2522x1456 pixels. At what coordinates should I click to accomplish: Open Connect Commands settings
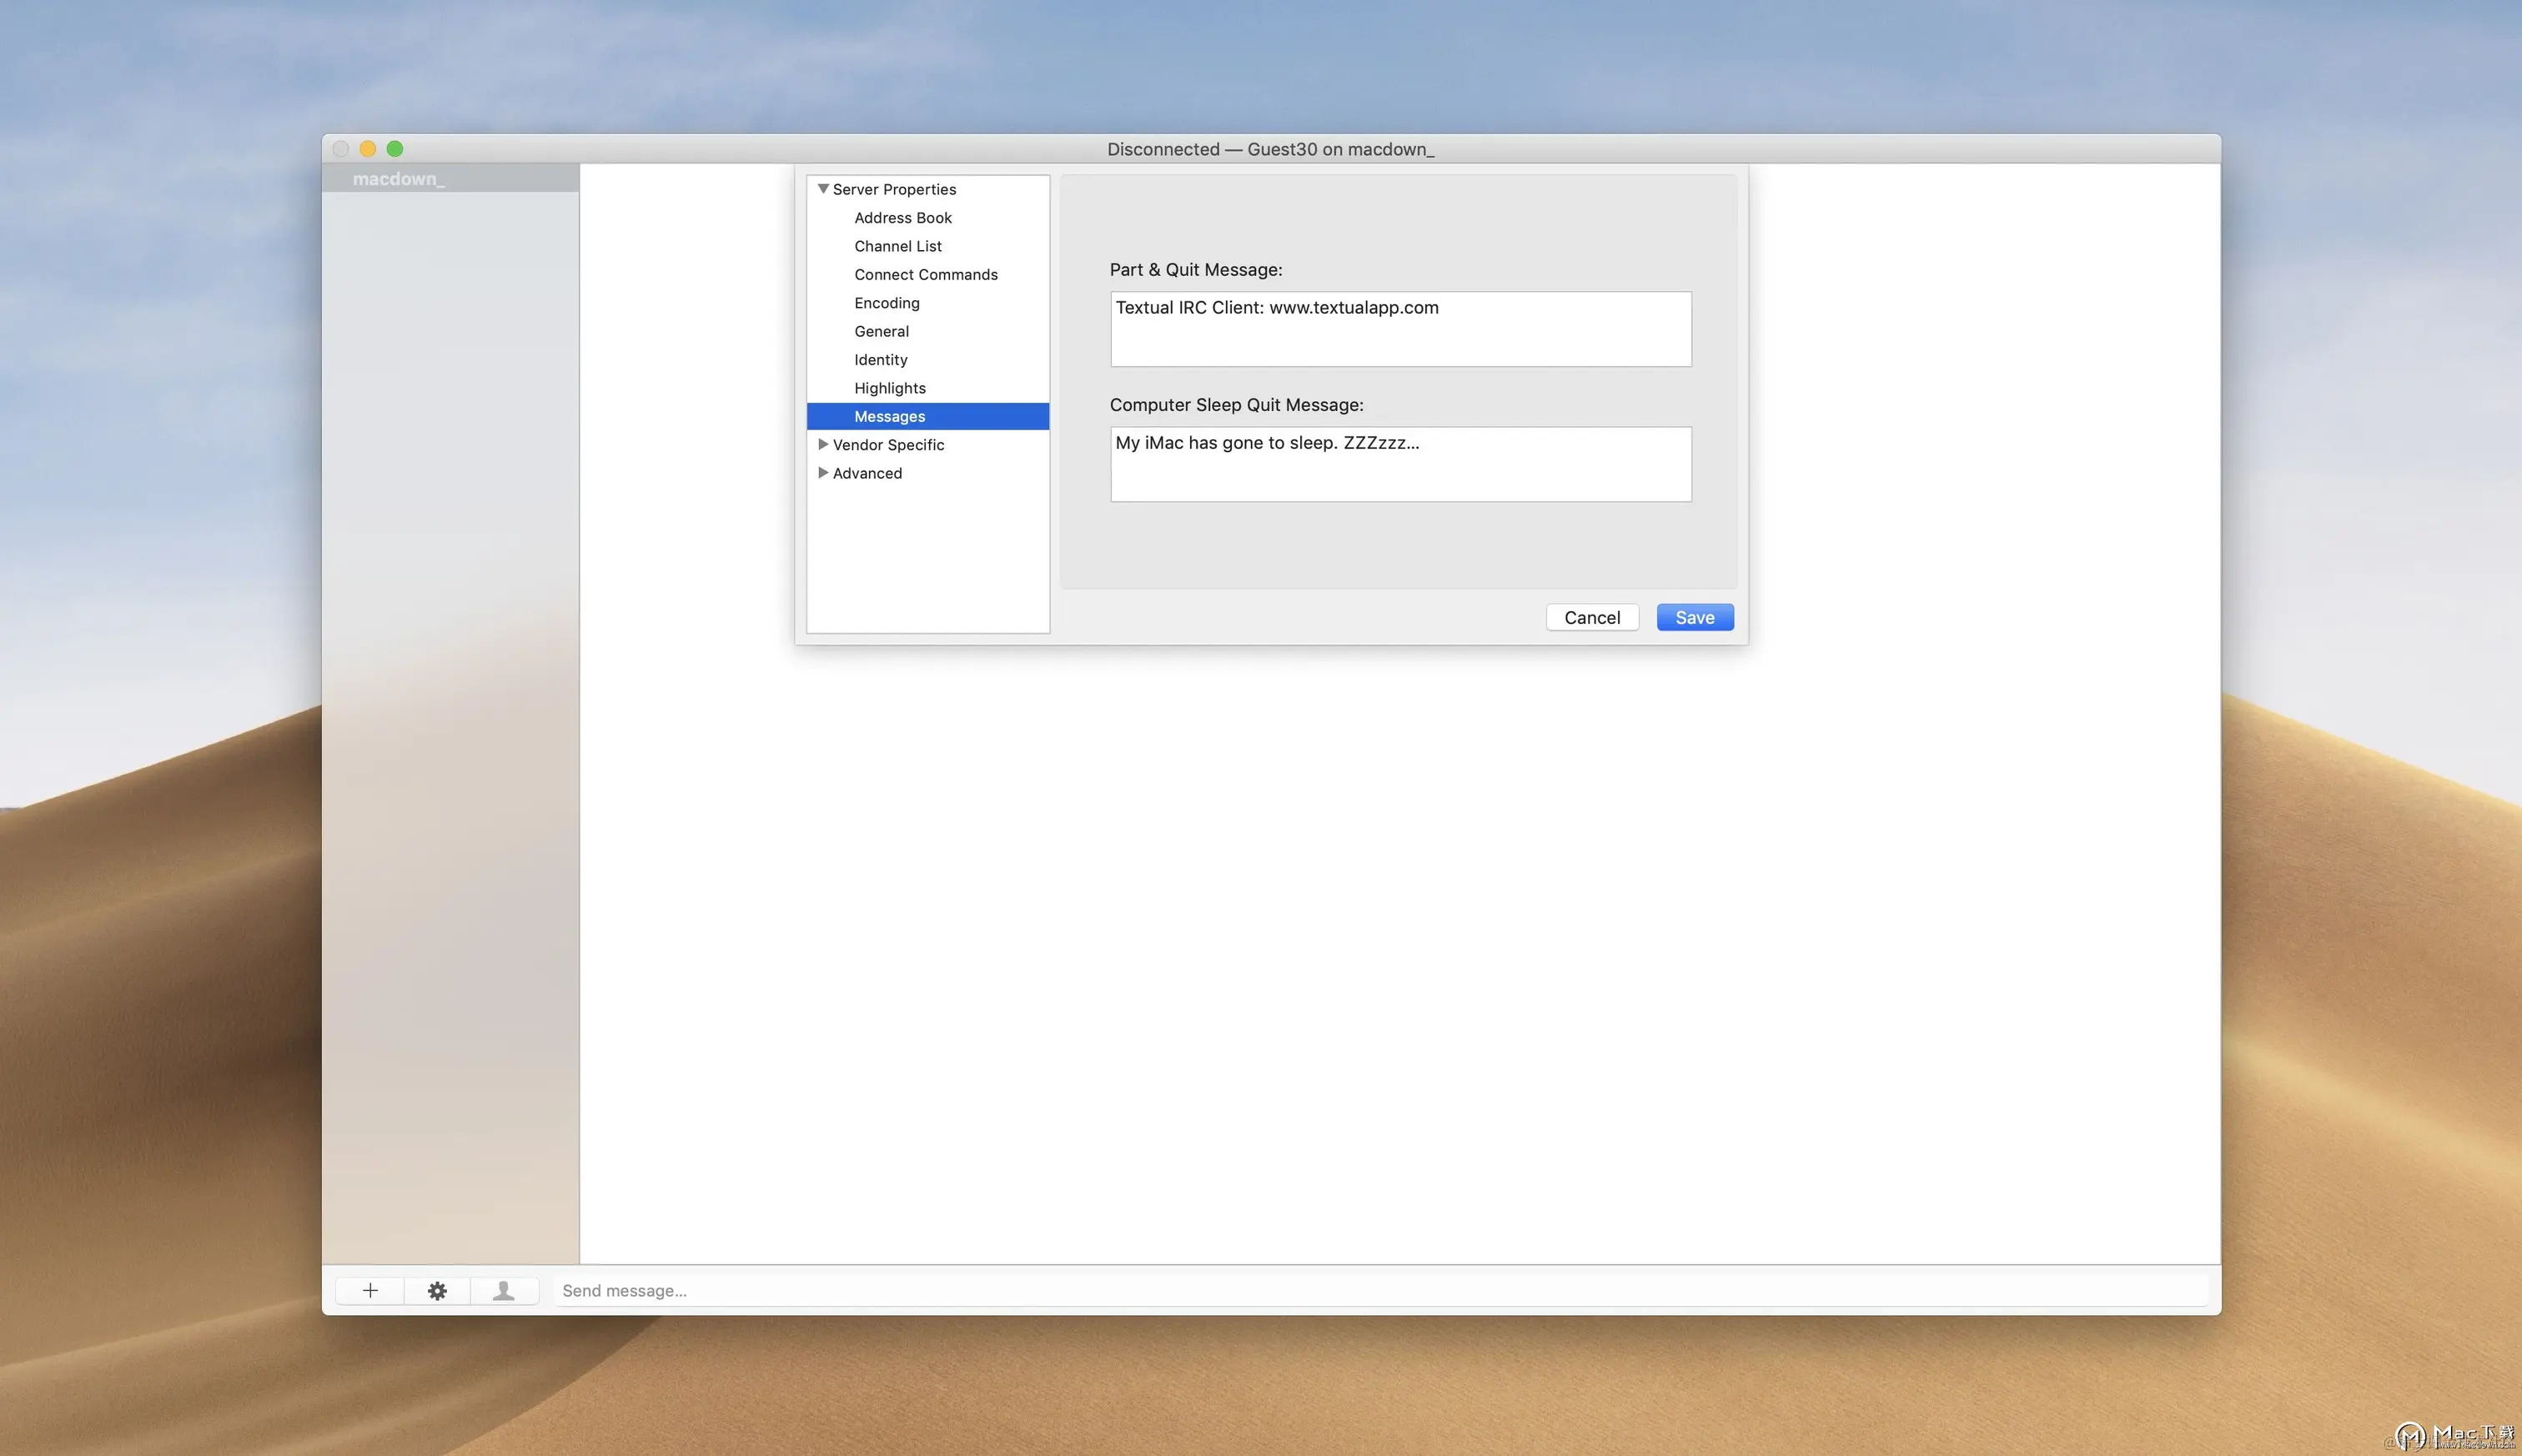pyautogui.click(x=925, y=274)
